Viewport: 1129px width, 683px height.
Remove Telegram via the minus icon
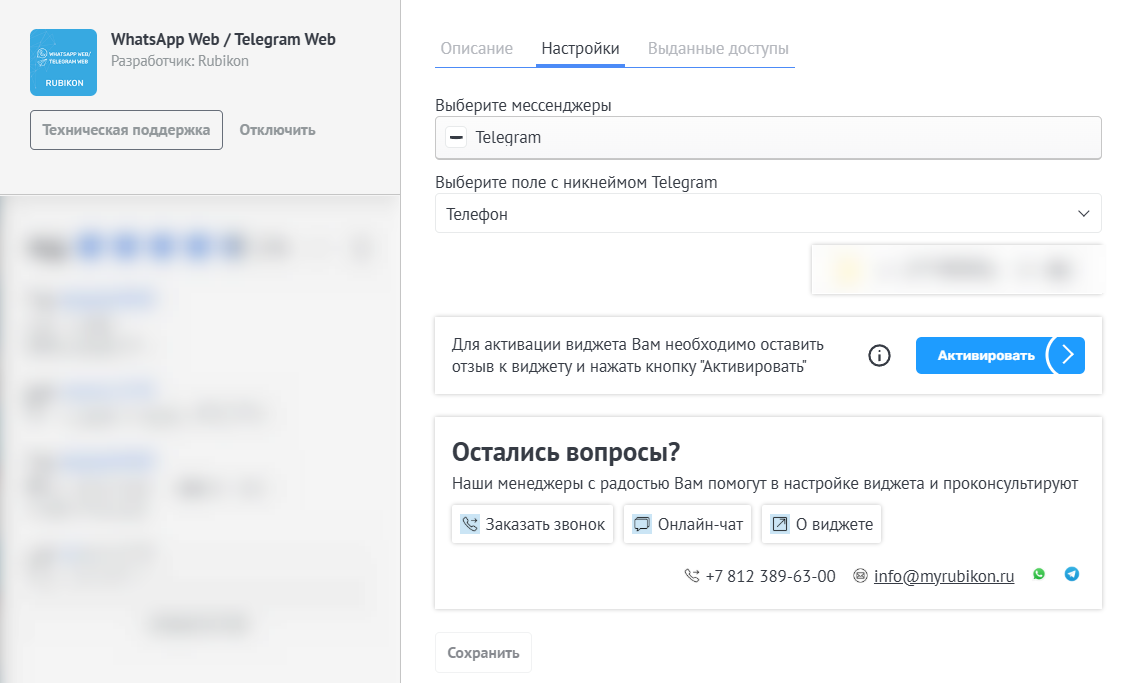456,137
